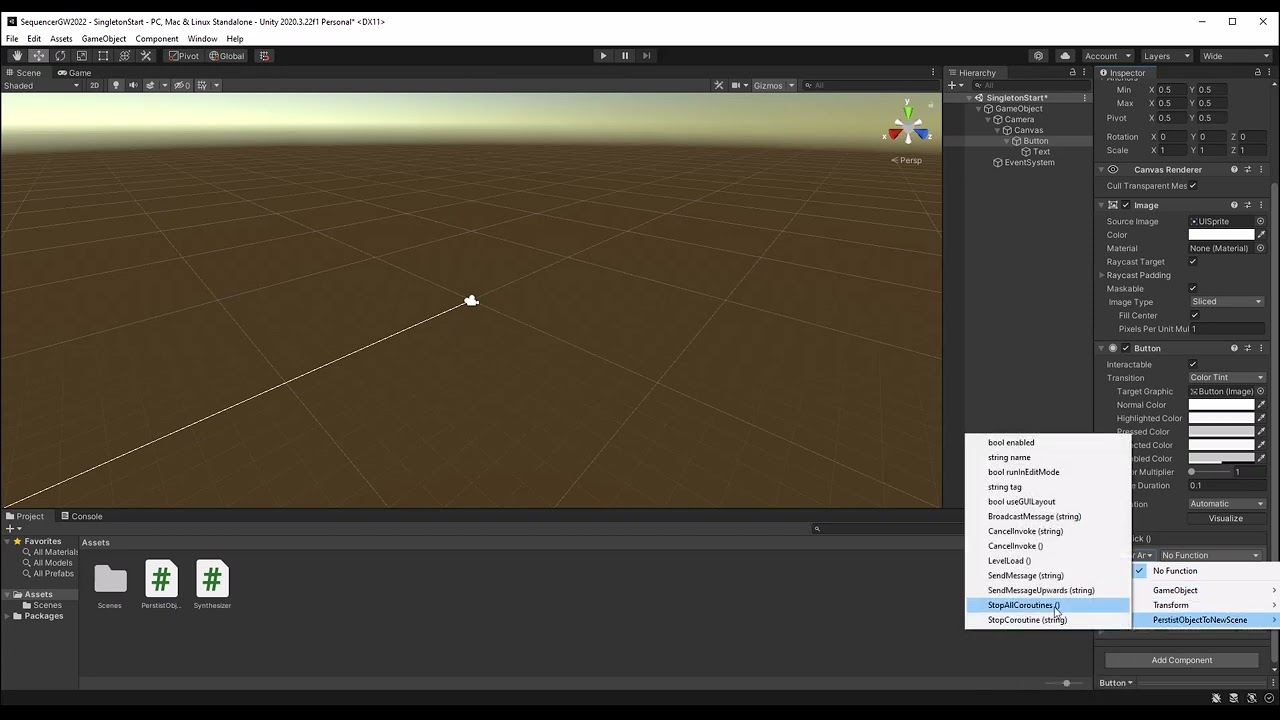Open Account dropdown
The image size is (1280, 720).
pos(1107,56)
